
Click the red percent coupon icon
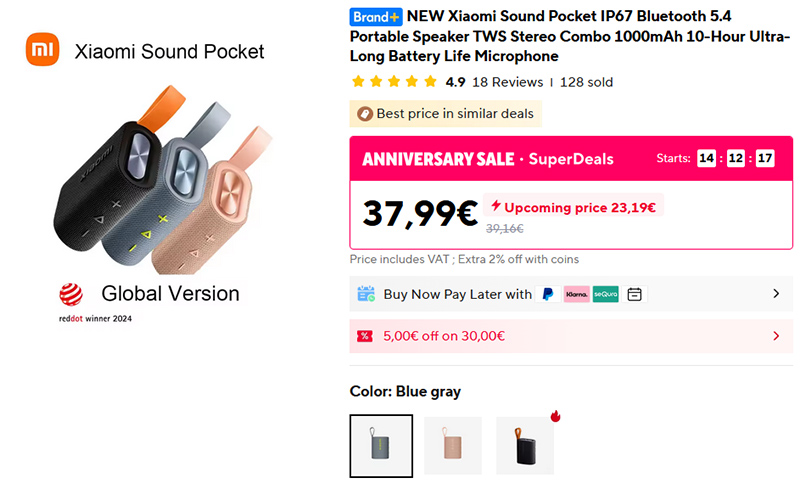coord(366,336)
